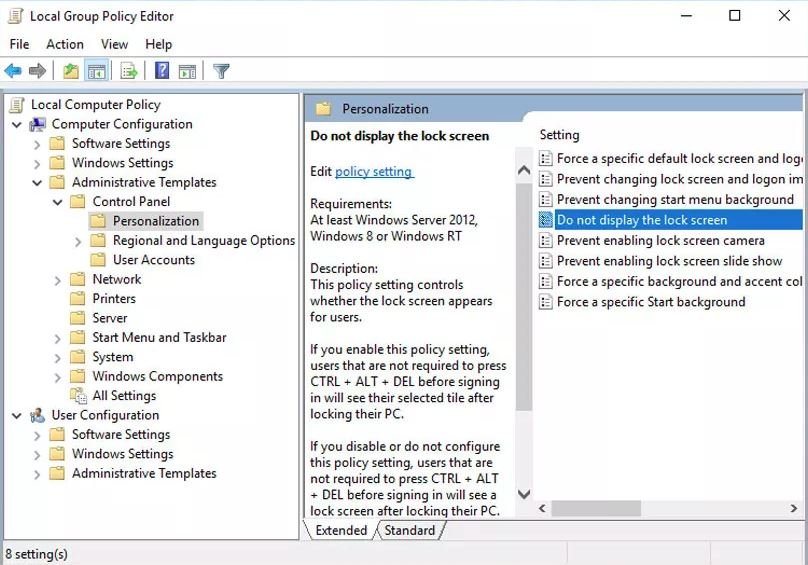Click the Filter funnel icon
Screen dimensions: 808x565
coord(221,71)
